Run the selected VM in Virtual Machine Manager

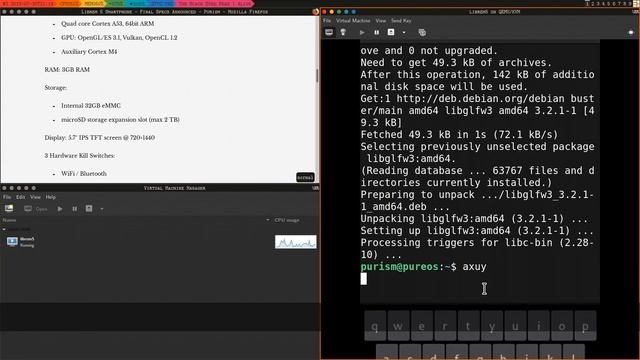click(60, 209)
